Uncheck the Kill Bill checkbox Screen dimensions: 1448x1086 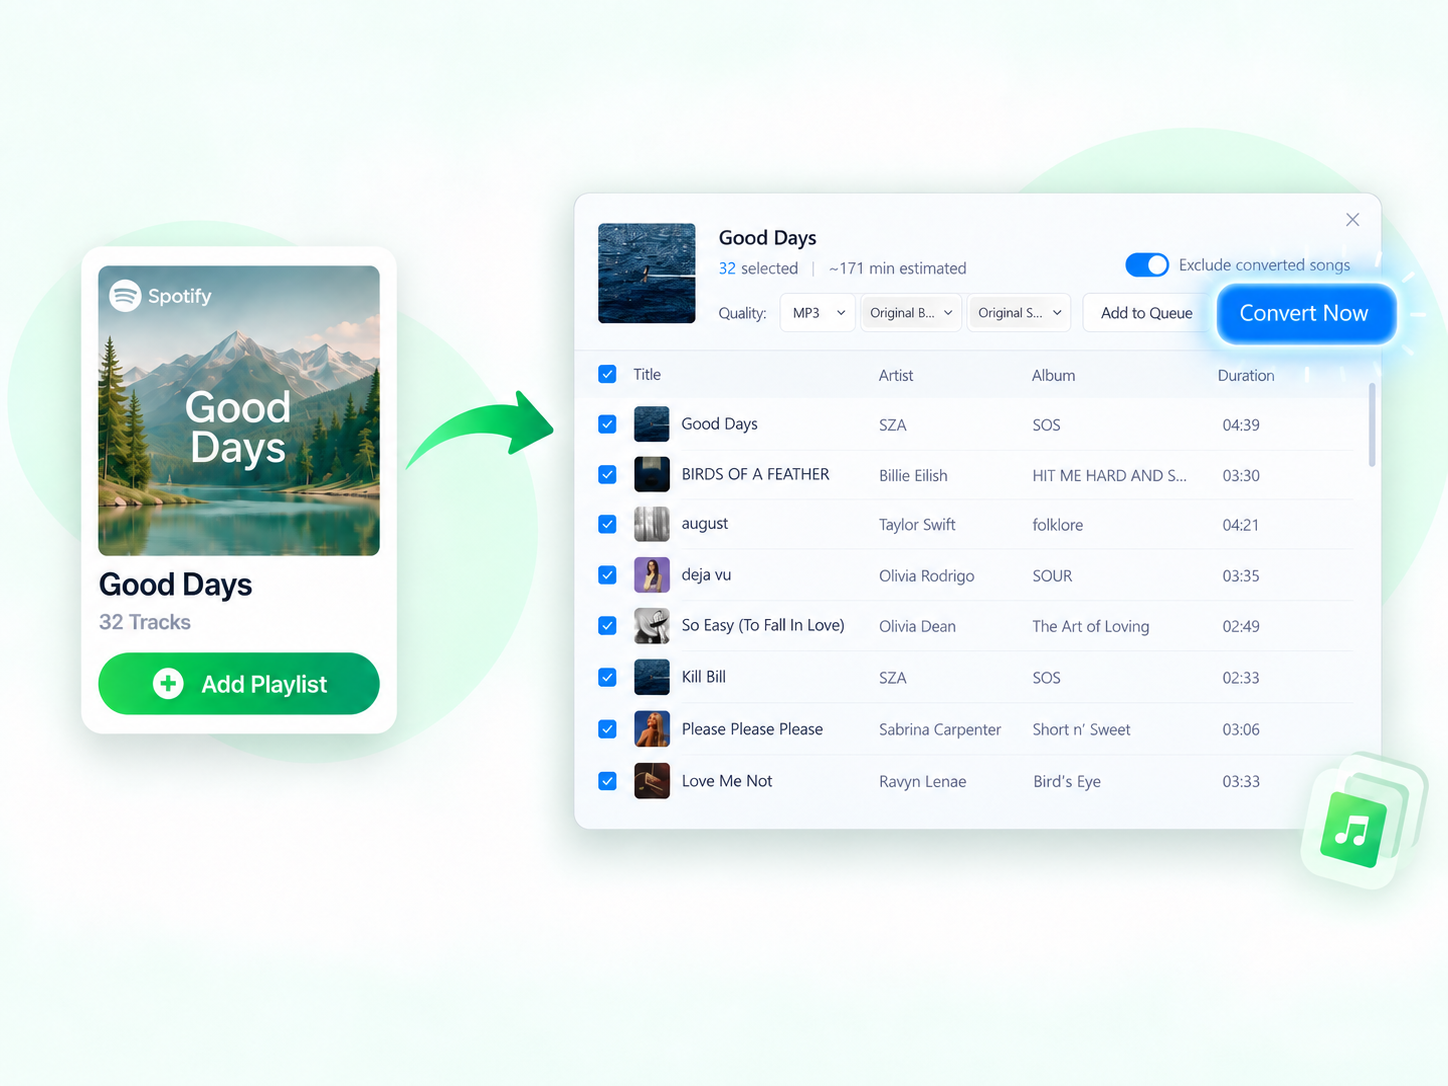[607, 677]
